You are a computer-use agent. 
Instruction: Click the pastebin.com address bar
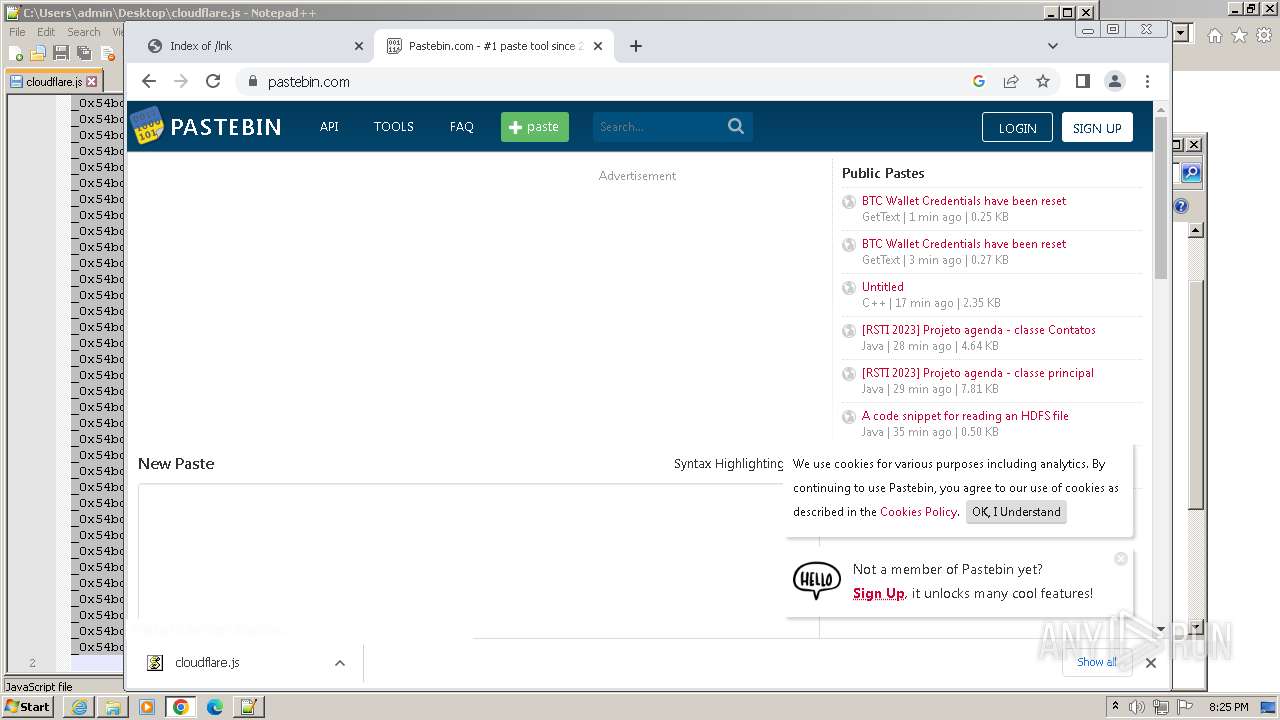pos(600,82)
